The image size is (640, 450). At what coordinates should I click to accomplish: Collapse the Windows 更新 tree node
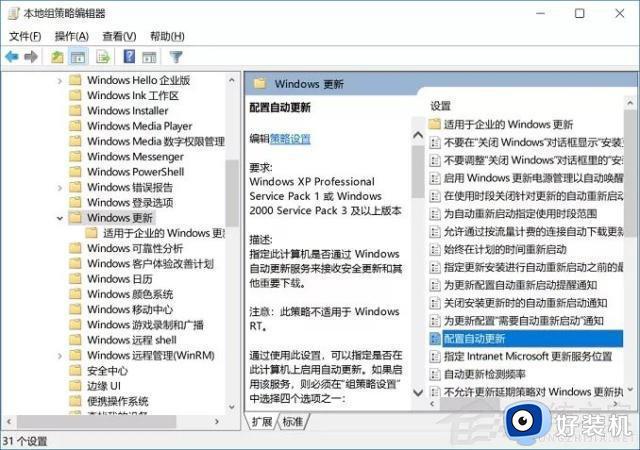click(x=60, y=218)
